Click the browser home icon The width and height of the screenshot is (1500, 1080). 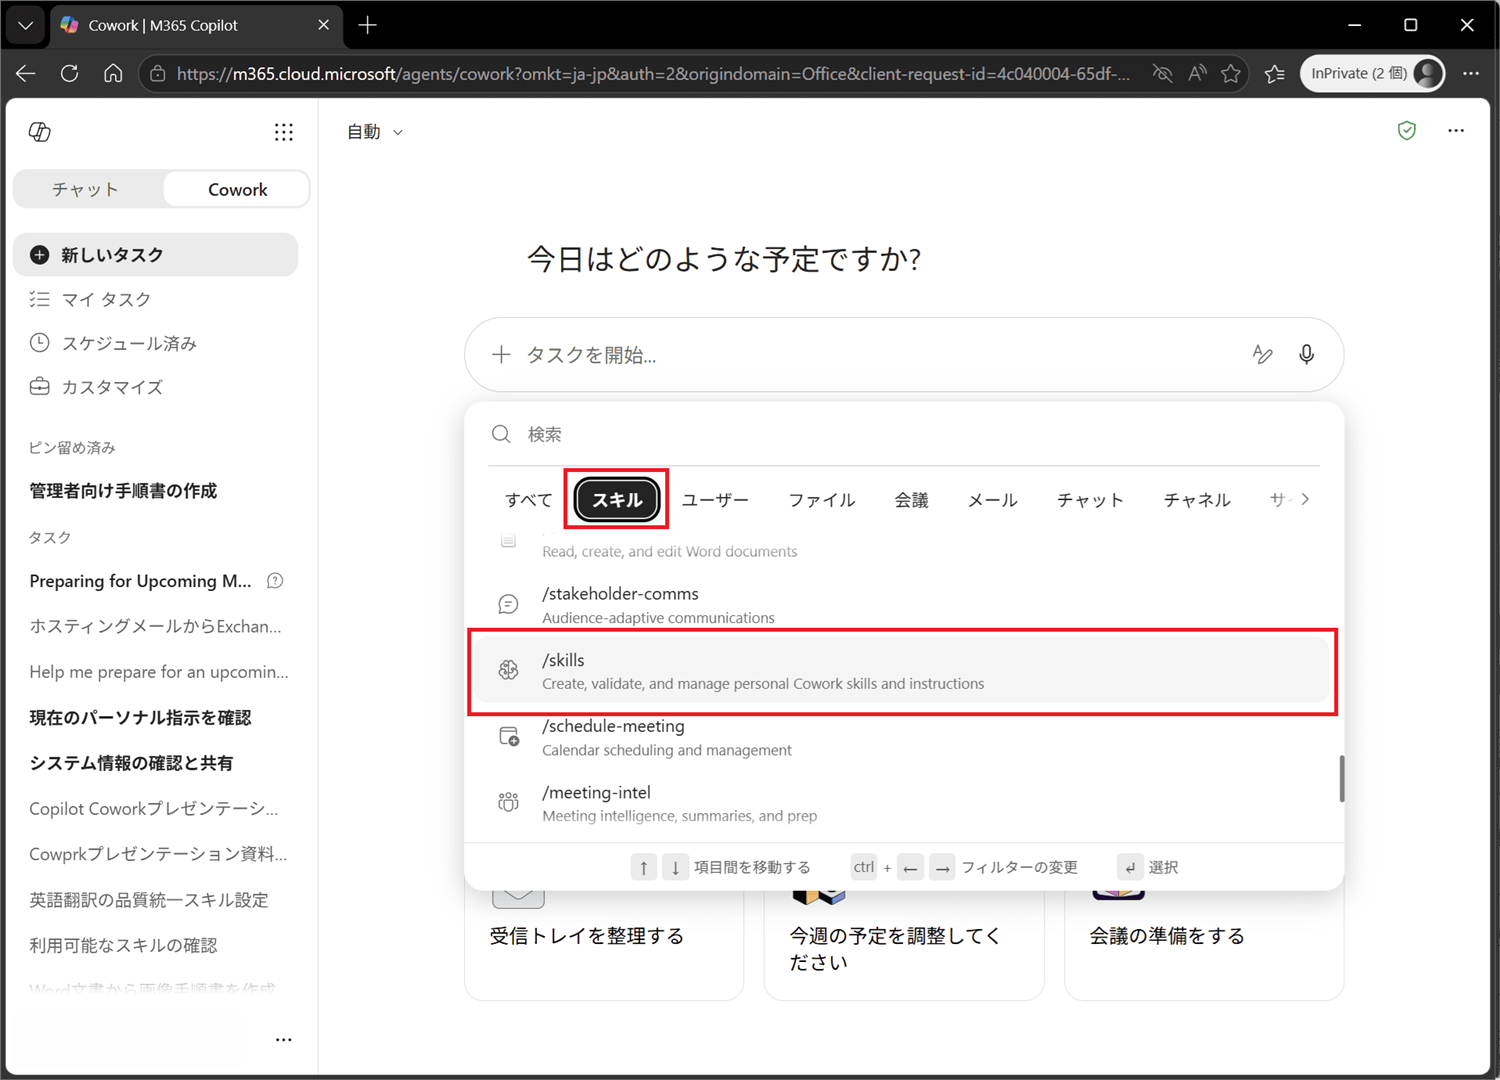click(x=113, y=73)
